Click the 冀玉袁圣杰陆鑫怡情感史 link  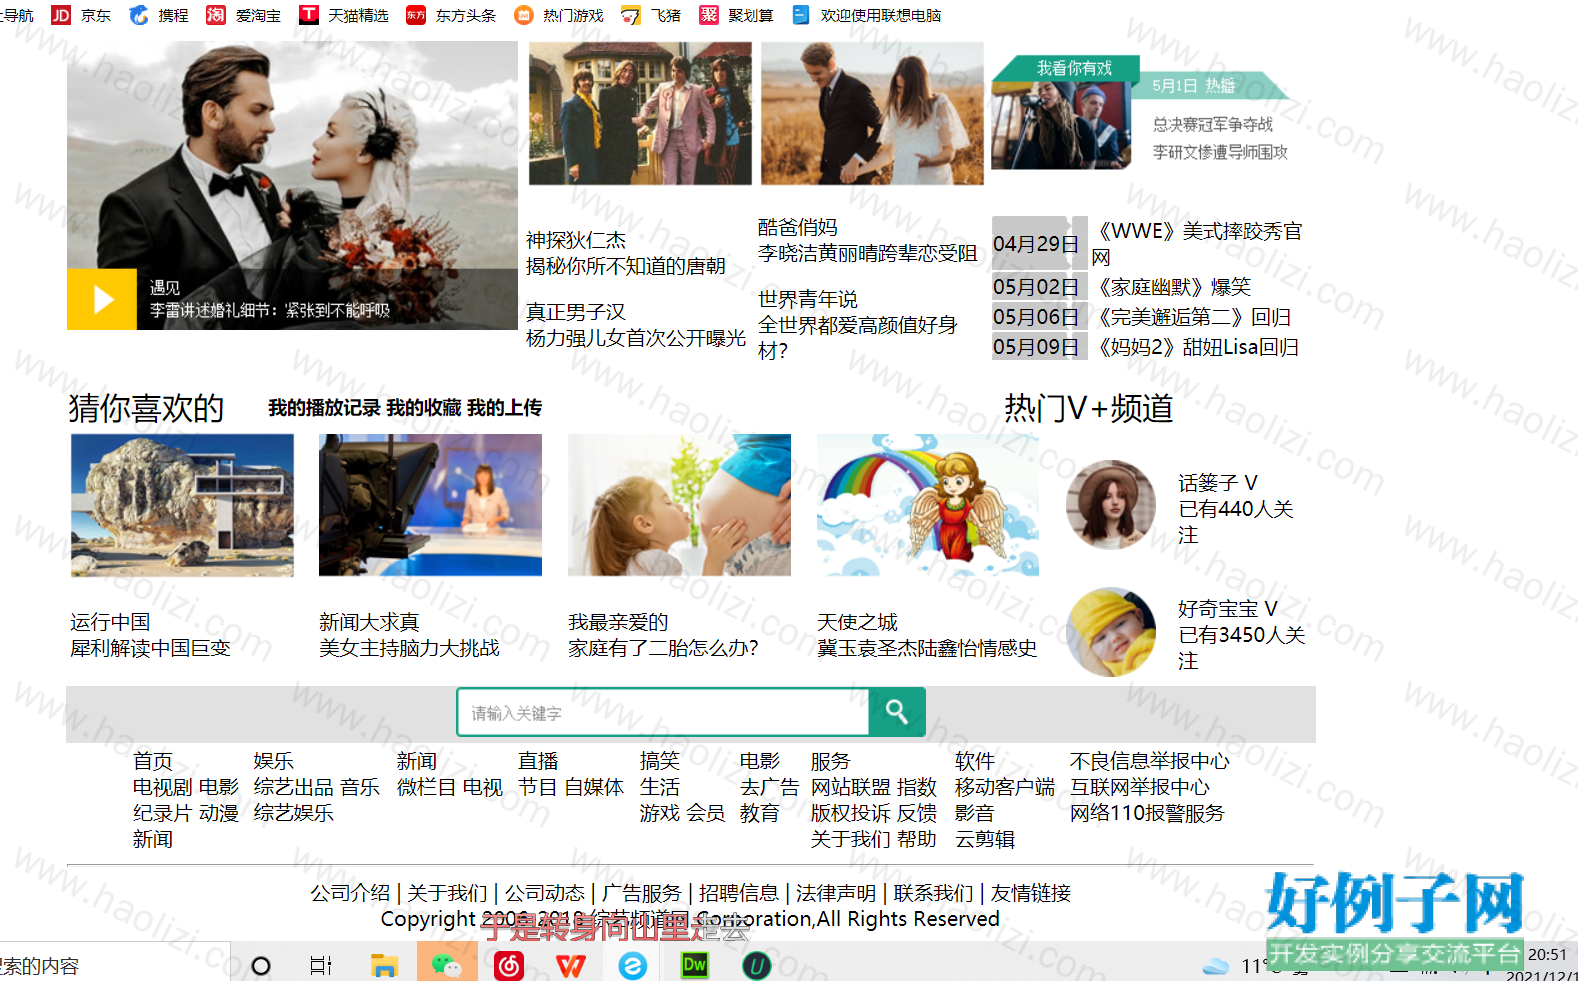tap(927, 648)
